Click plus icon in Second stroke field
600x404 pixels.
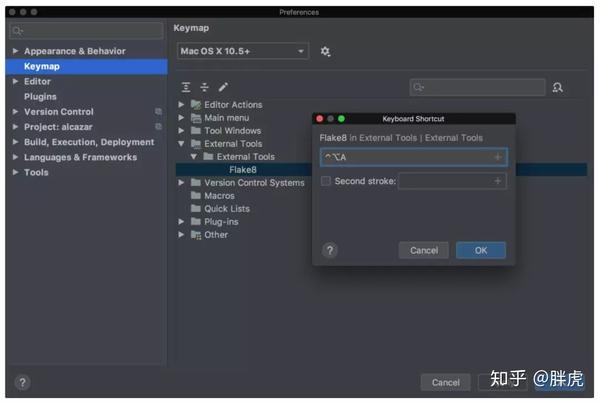(497, 181)
